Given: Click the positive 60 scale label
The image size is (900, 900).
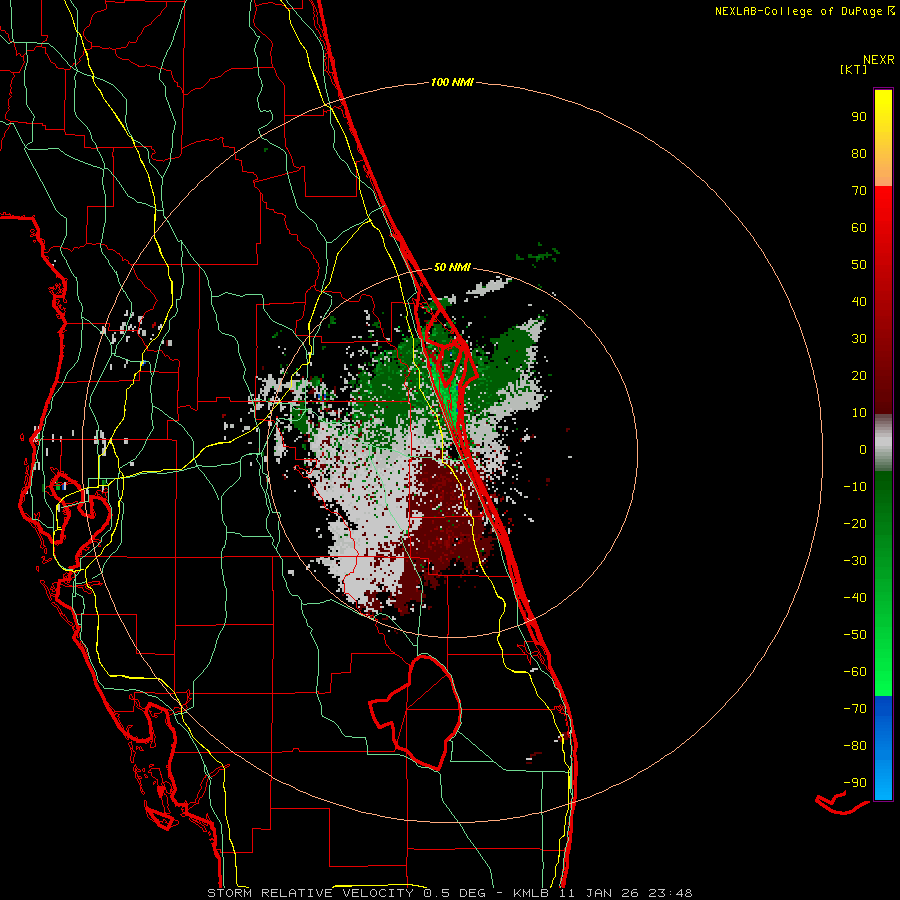Looking at the screenshot, I should [859, 227].
